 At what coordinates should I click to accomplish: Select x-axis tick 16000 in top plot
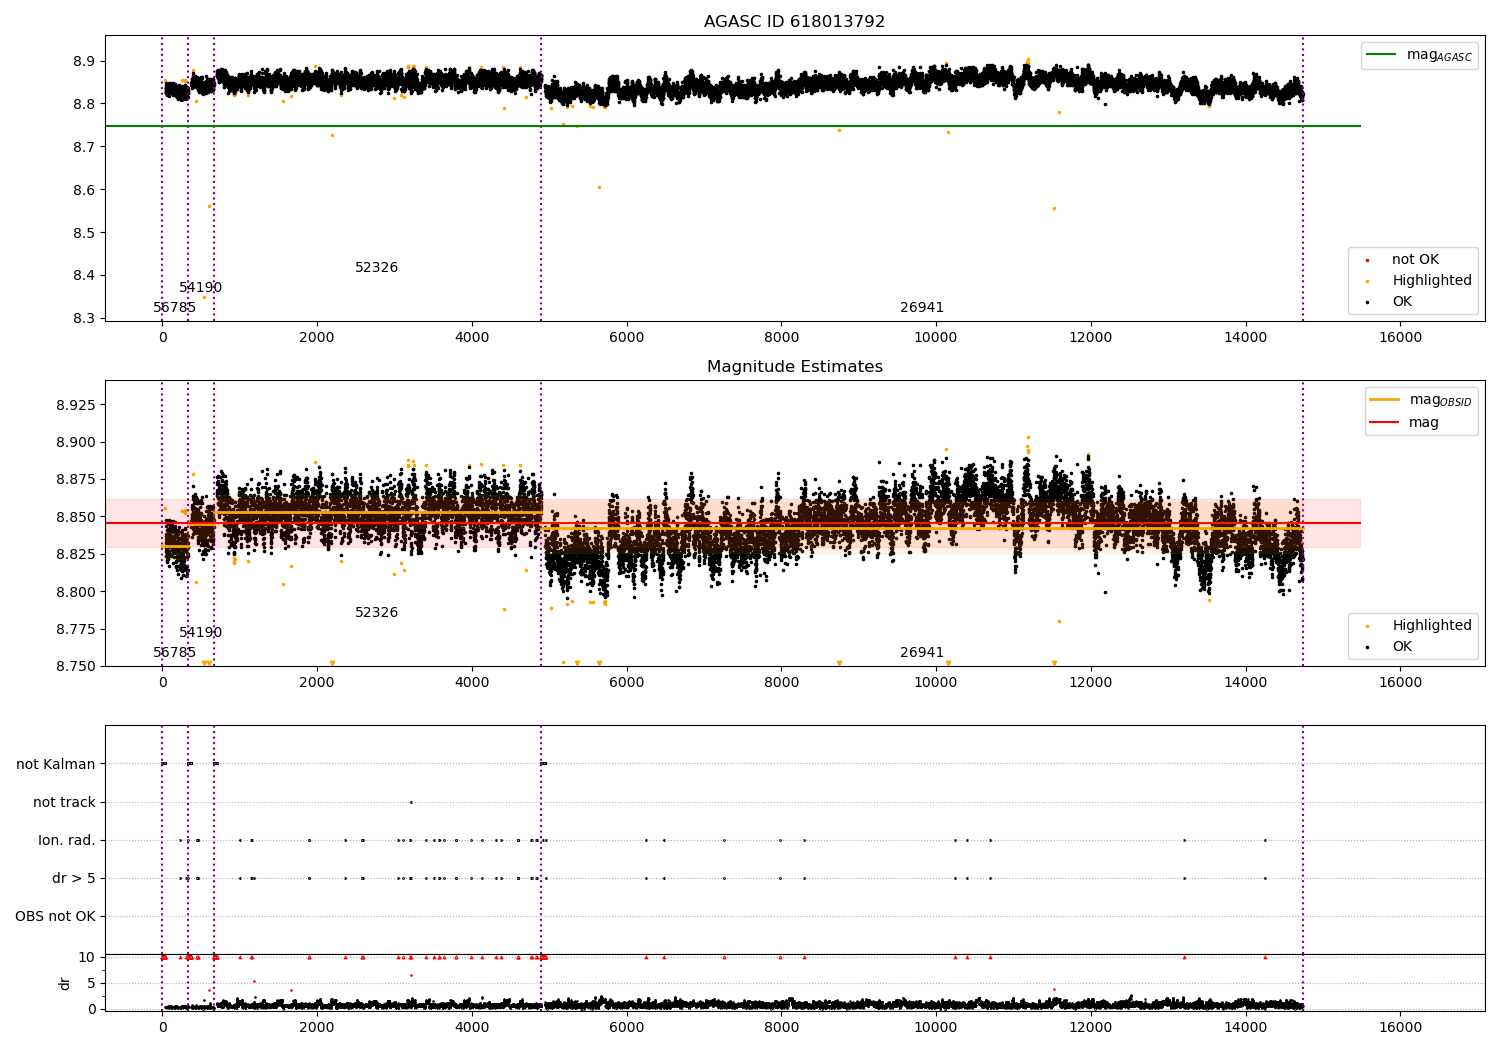pyautogui.click(x=1400, y=338)
